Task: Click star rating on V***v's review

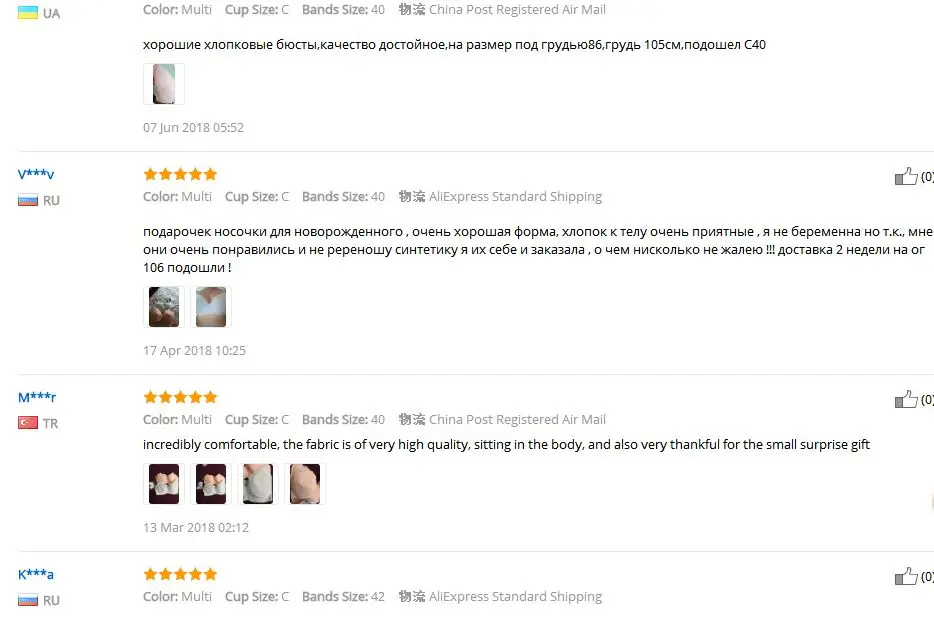Action: click(x=180, y=174)
